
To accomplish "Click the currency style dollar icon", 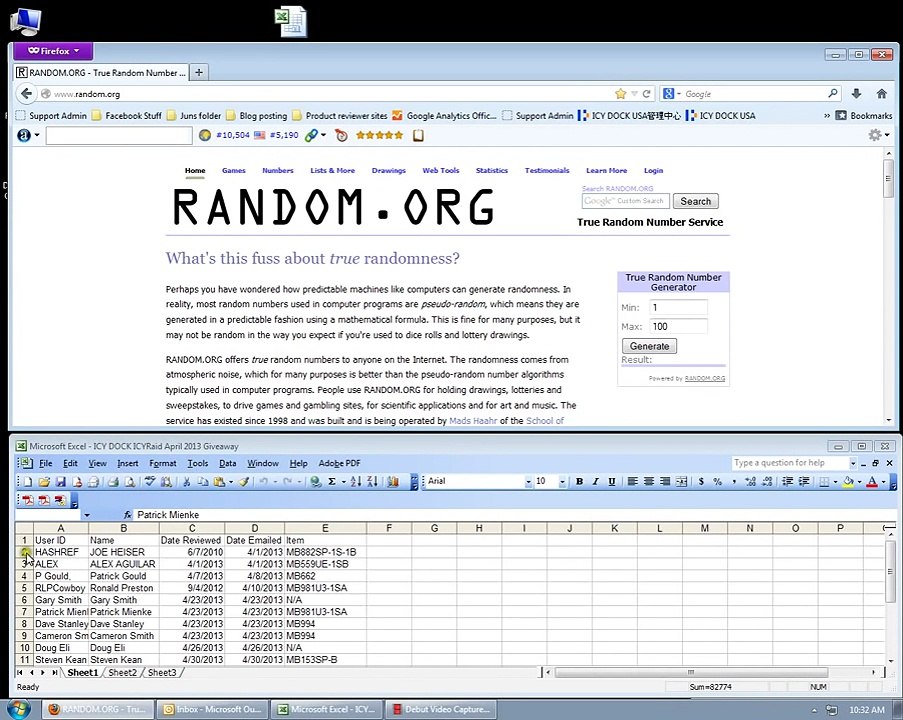I will click(x=701, y=482).
